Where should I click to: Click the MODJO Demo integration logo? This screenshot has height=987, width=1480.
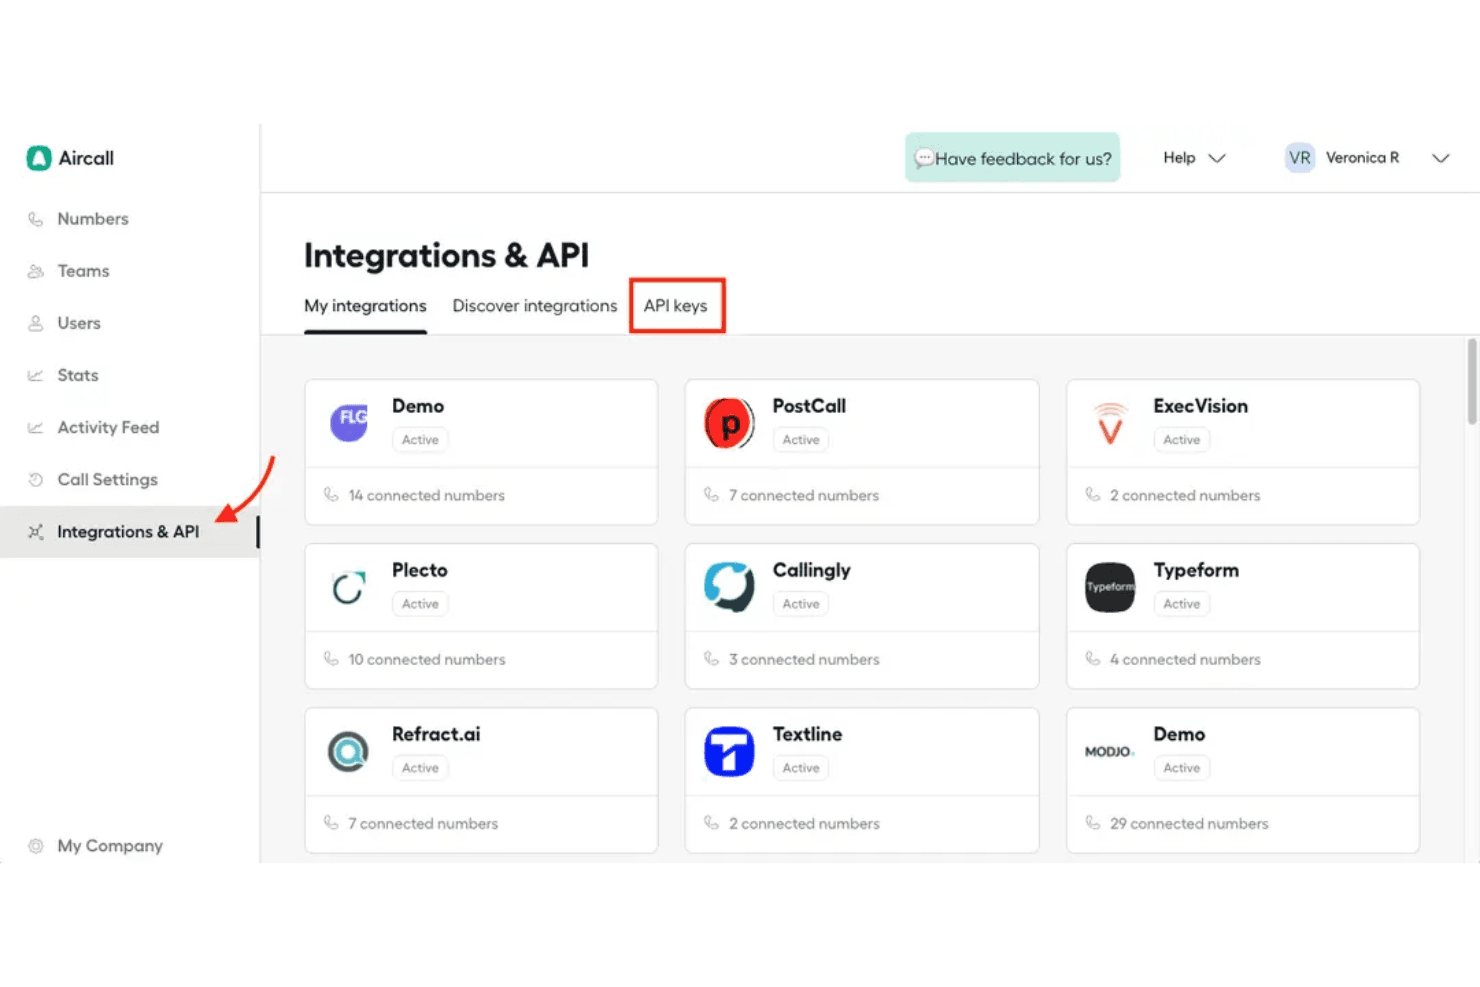[1110, 751]
